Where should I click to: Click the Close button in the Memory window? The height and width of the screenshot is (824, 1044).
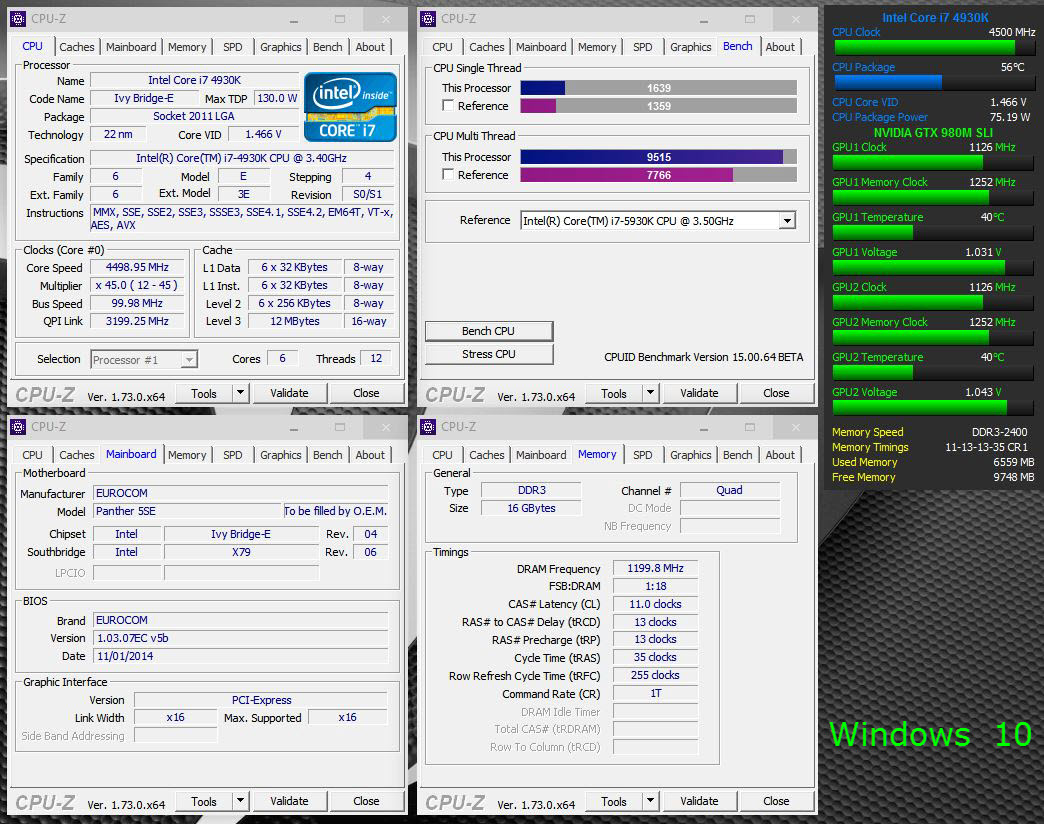[x=776, y=801]
